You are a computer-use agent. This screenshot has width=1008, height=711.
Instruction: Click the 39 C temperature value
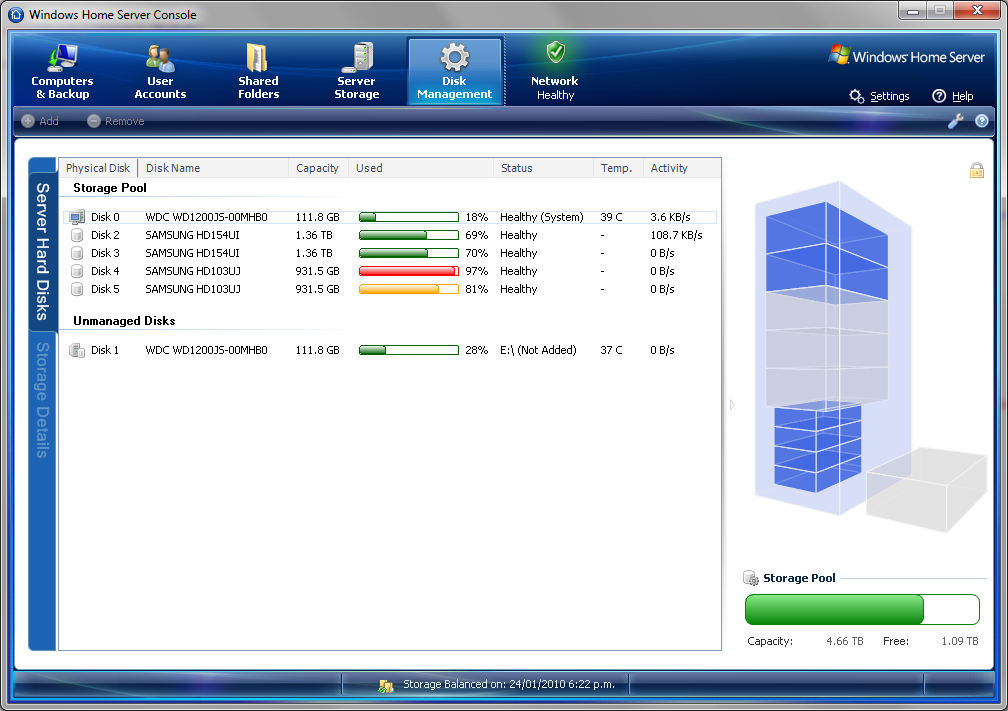611,217
